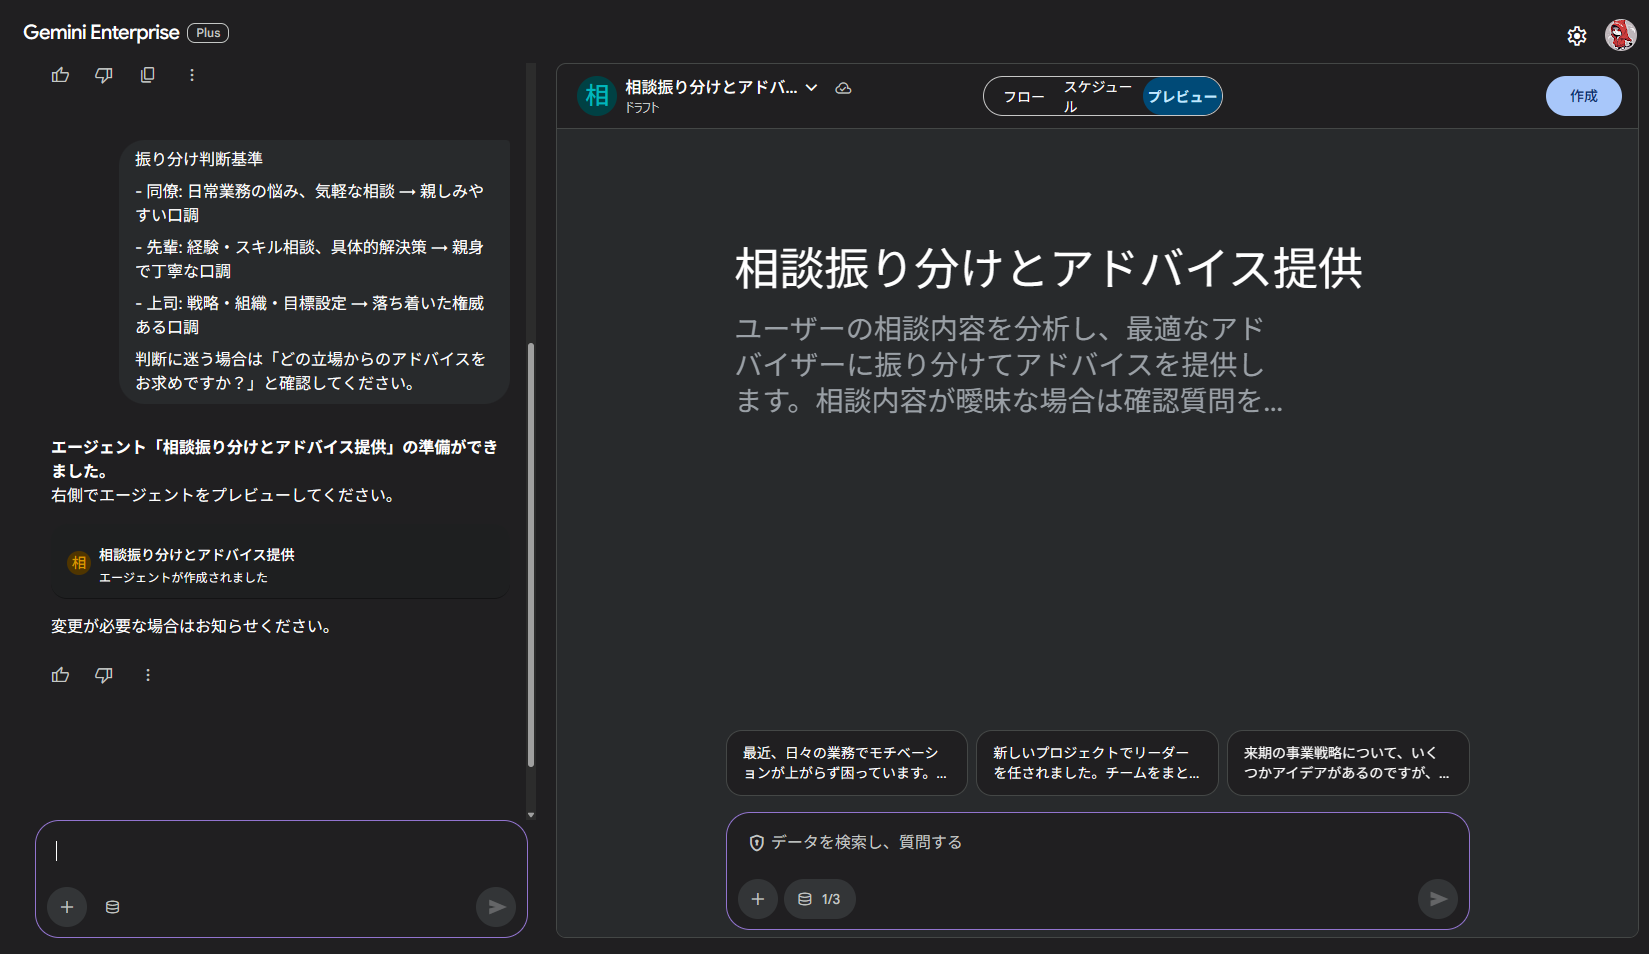Viewport: 1649px width, 954px height.
Task: Give a thumbs down to the bottom response
Action: tap(103, 675)
